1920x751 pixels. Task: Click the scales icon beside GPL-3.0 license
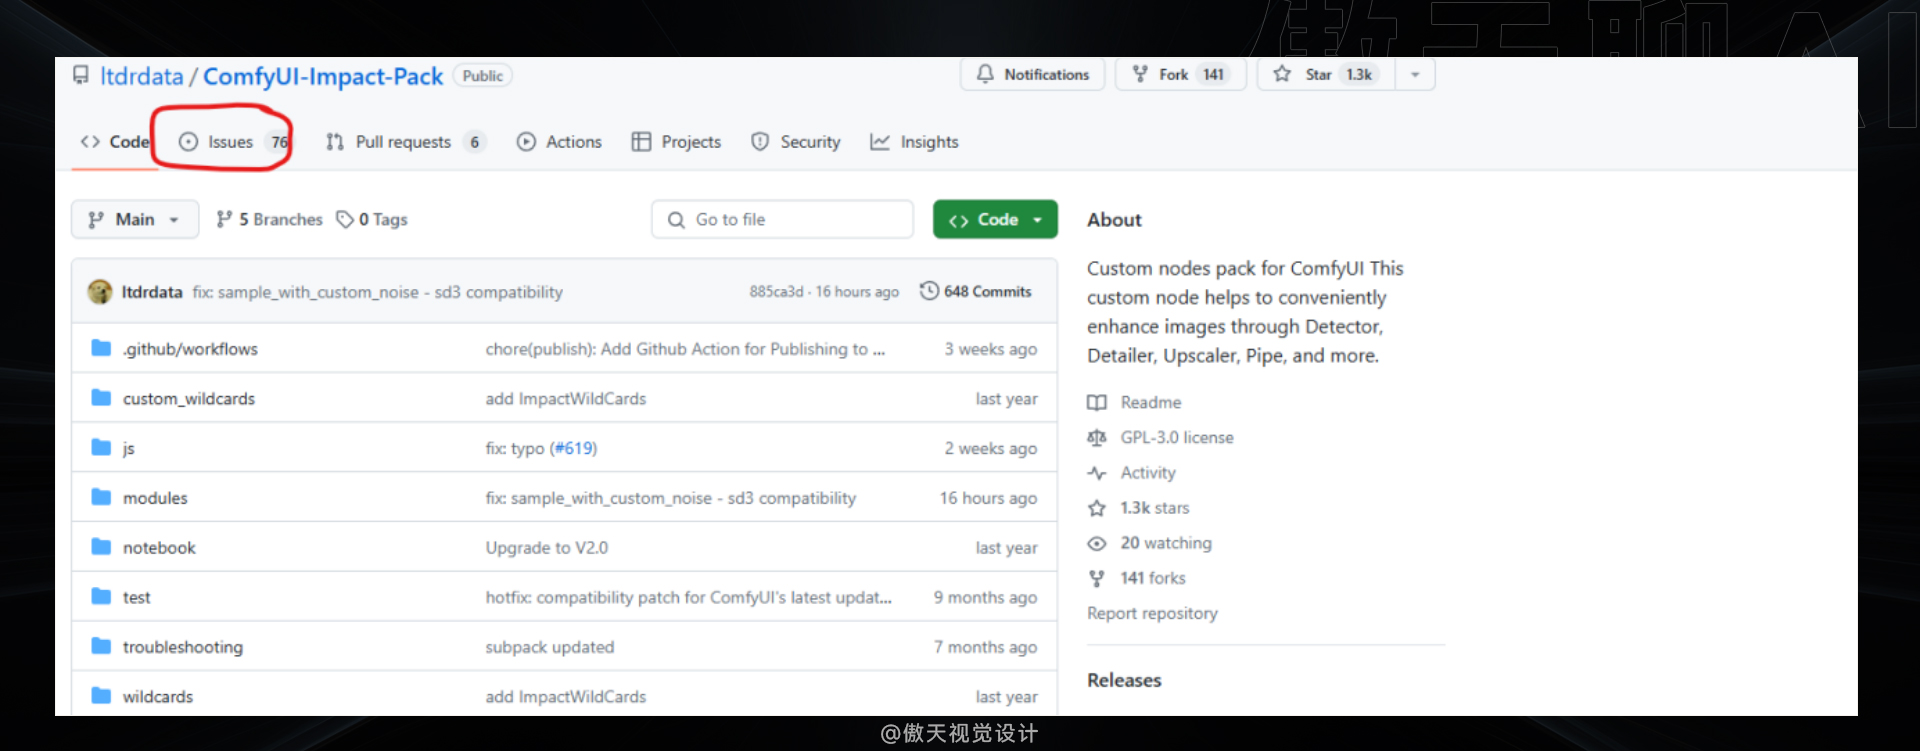[1097, 437]
